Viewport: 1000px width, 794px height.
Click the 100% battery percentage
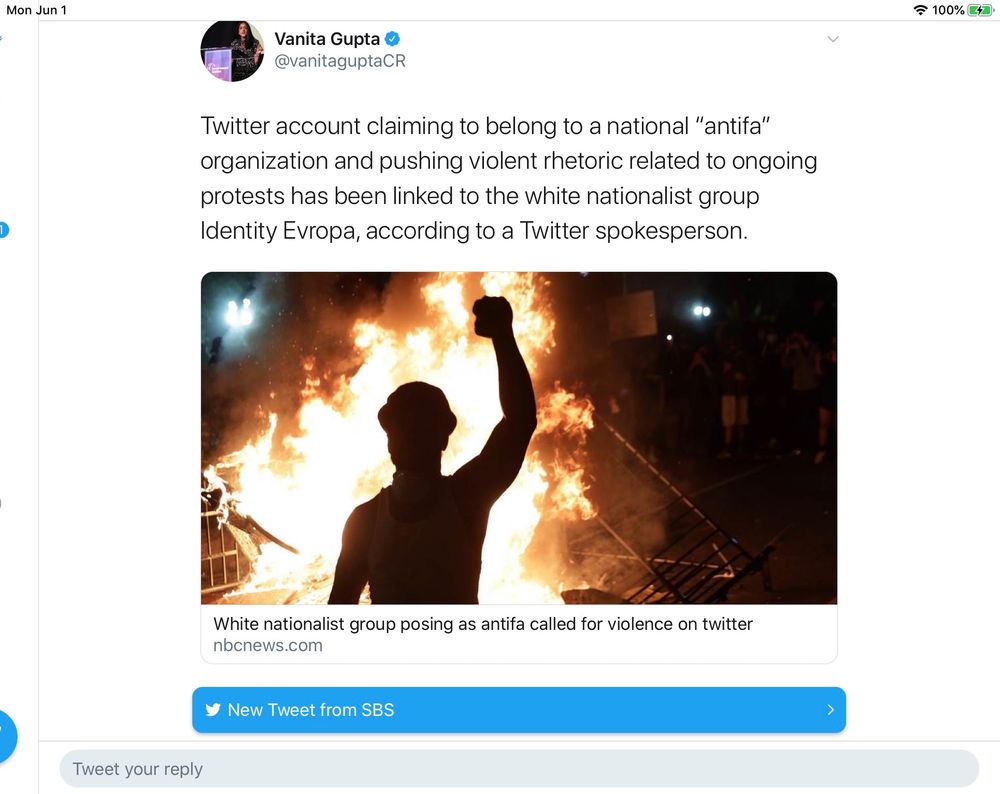(948, 10)
